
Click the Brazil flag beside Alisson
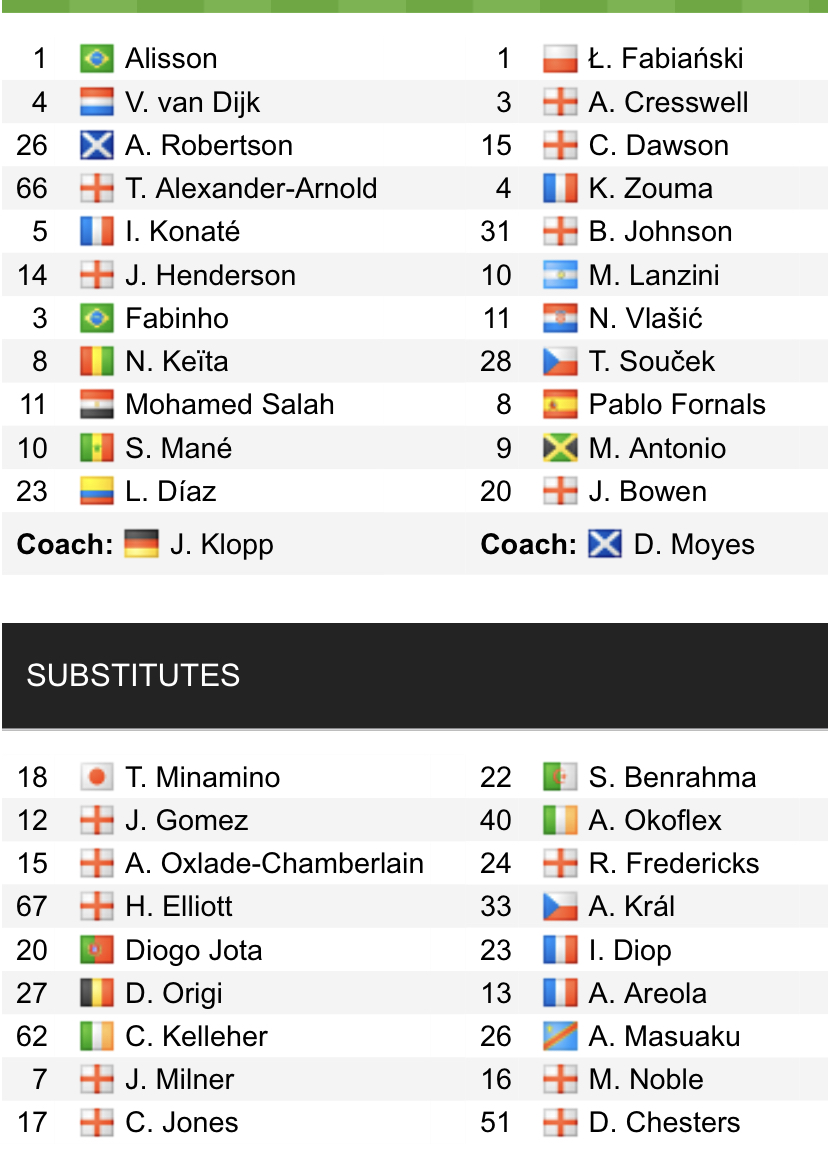tap(97, 59)
